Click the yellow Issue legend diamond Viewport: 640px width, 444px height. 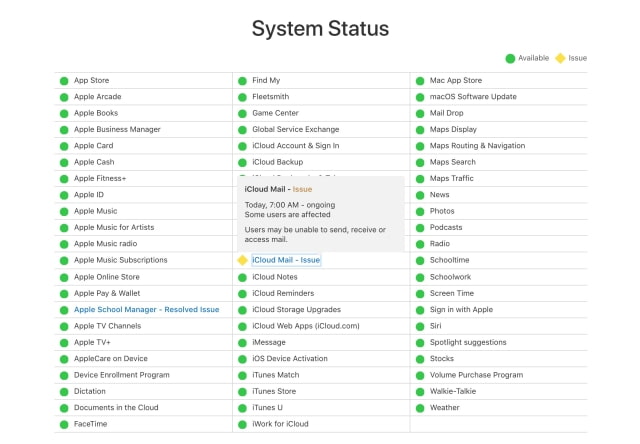560,58
